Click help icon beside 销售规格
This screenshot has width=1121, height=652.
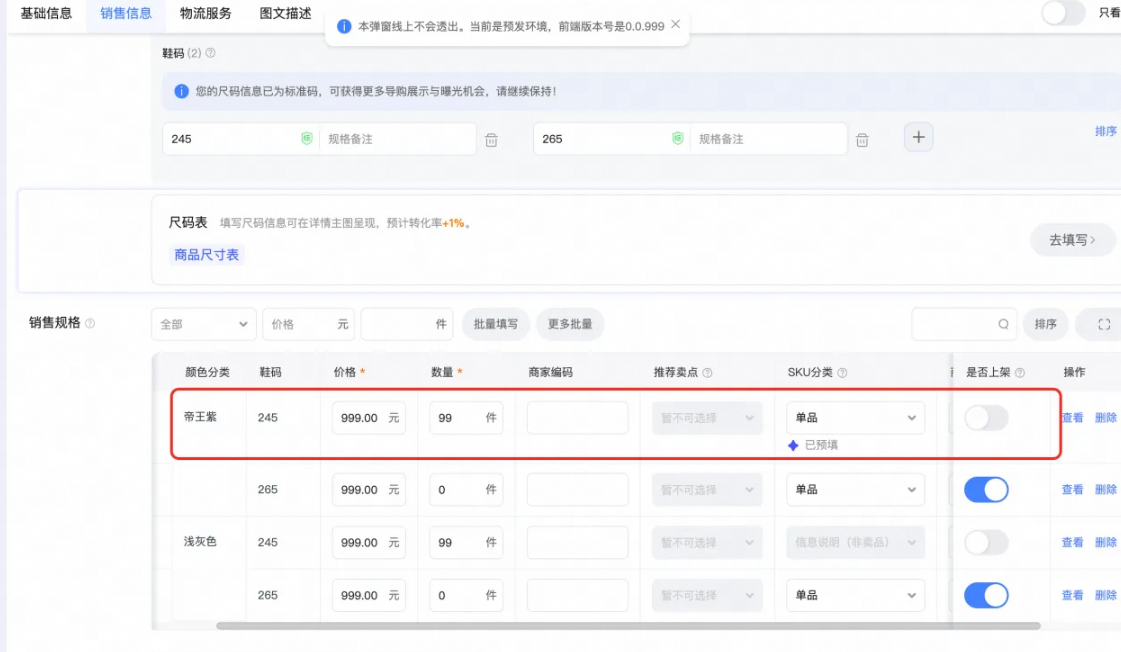(90, 323)
